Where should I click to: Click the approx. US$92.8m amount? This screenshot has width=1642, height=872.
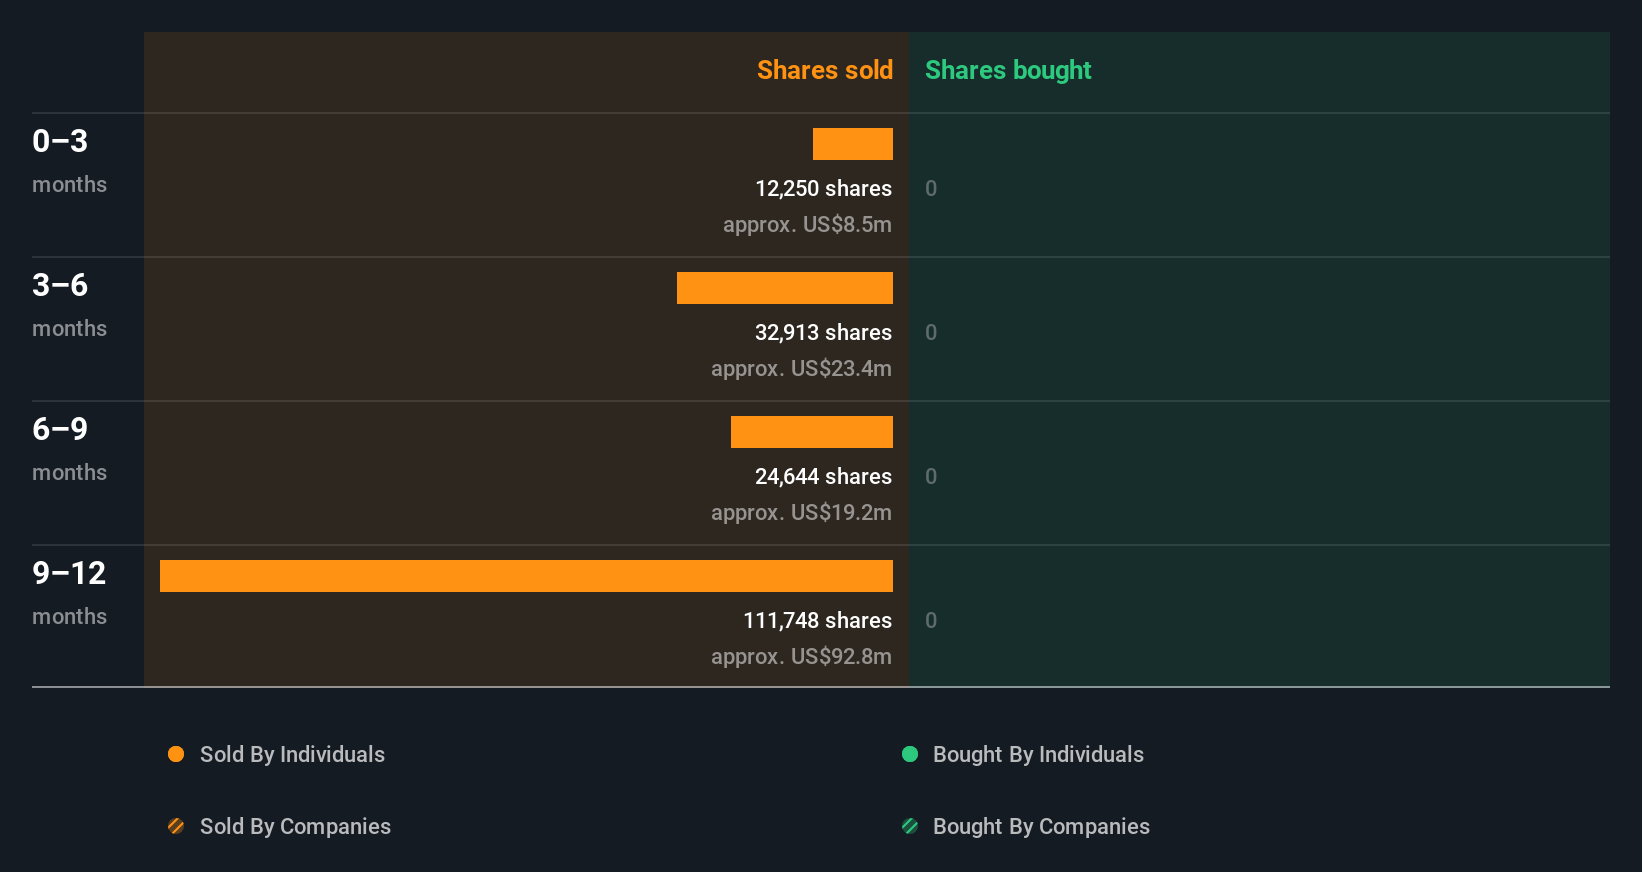point(801,656)
